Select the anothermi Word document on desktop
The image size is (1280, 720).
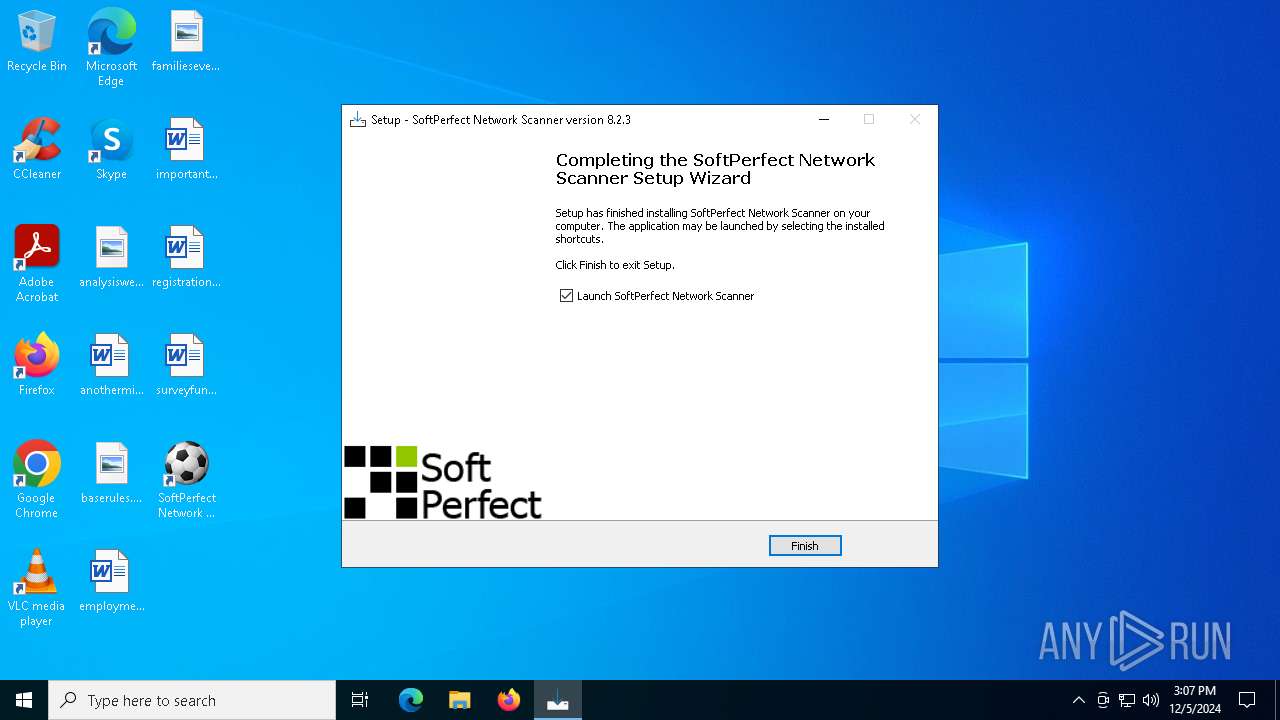click(111, 366)
